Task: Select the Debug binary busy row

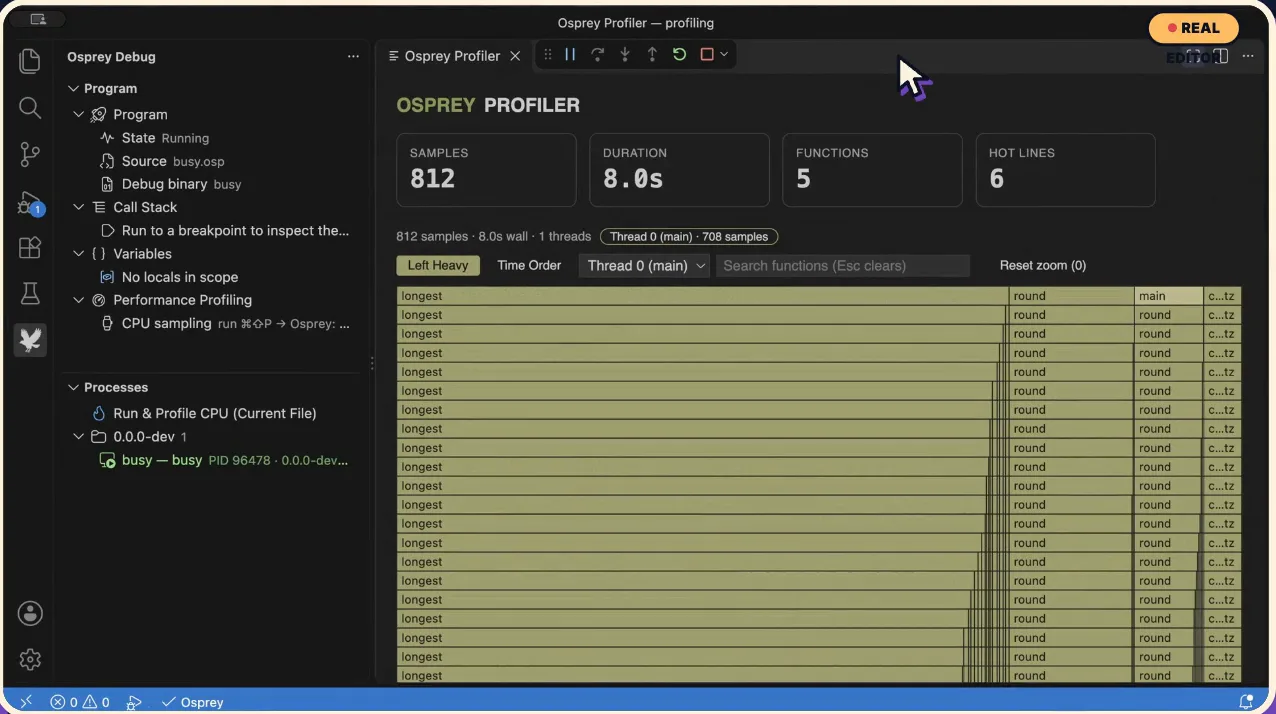Action: [x=212, y=184]
